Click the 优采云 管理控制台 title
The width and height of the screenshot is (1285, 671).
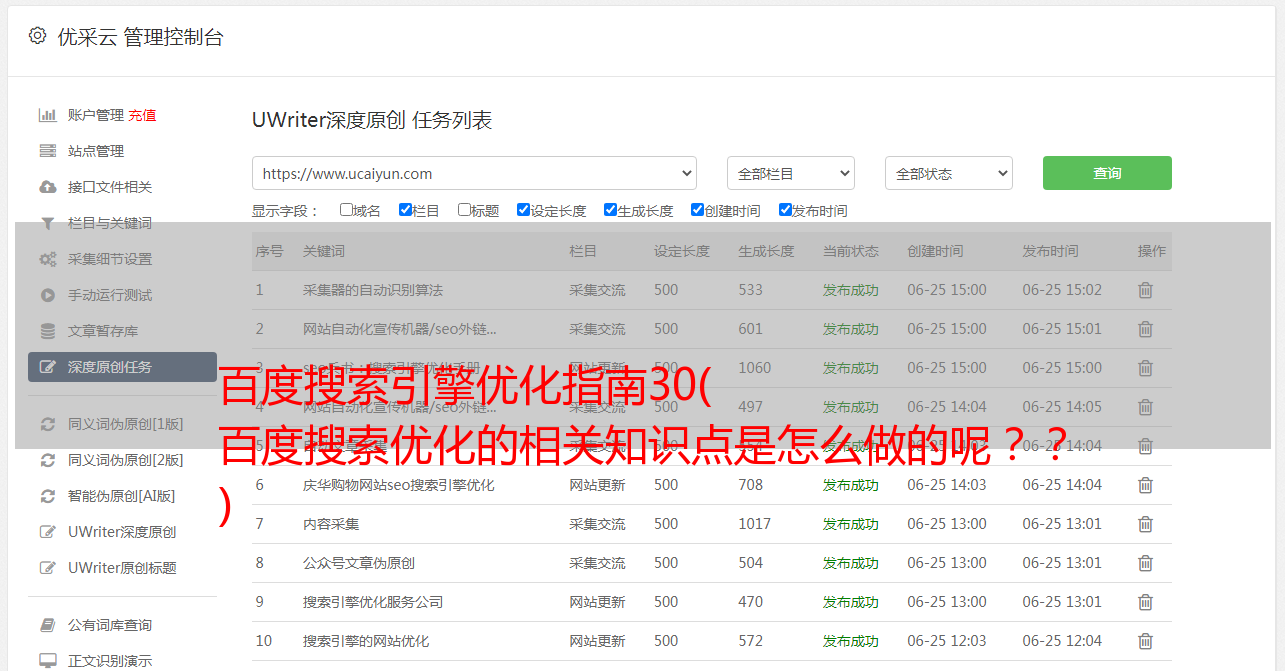point(140,37)
